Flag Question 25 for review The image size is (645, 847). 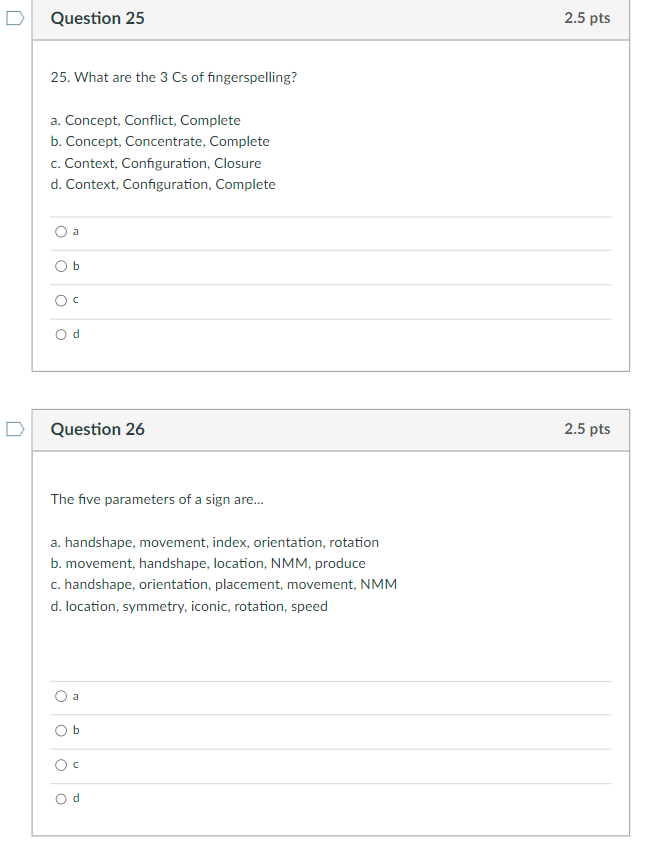coord(12,16)
